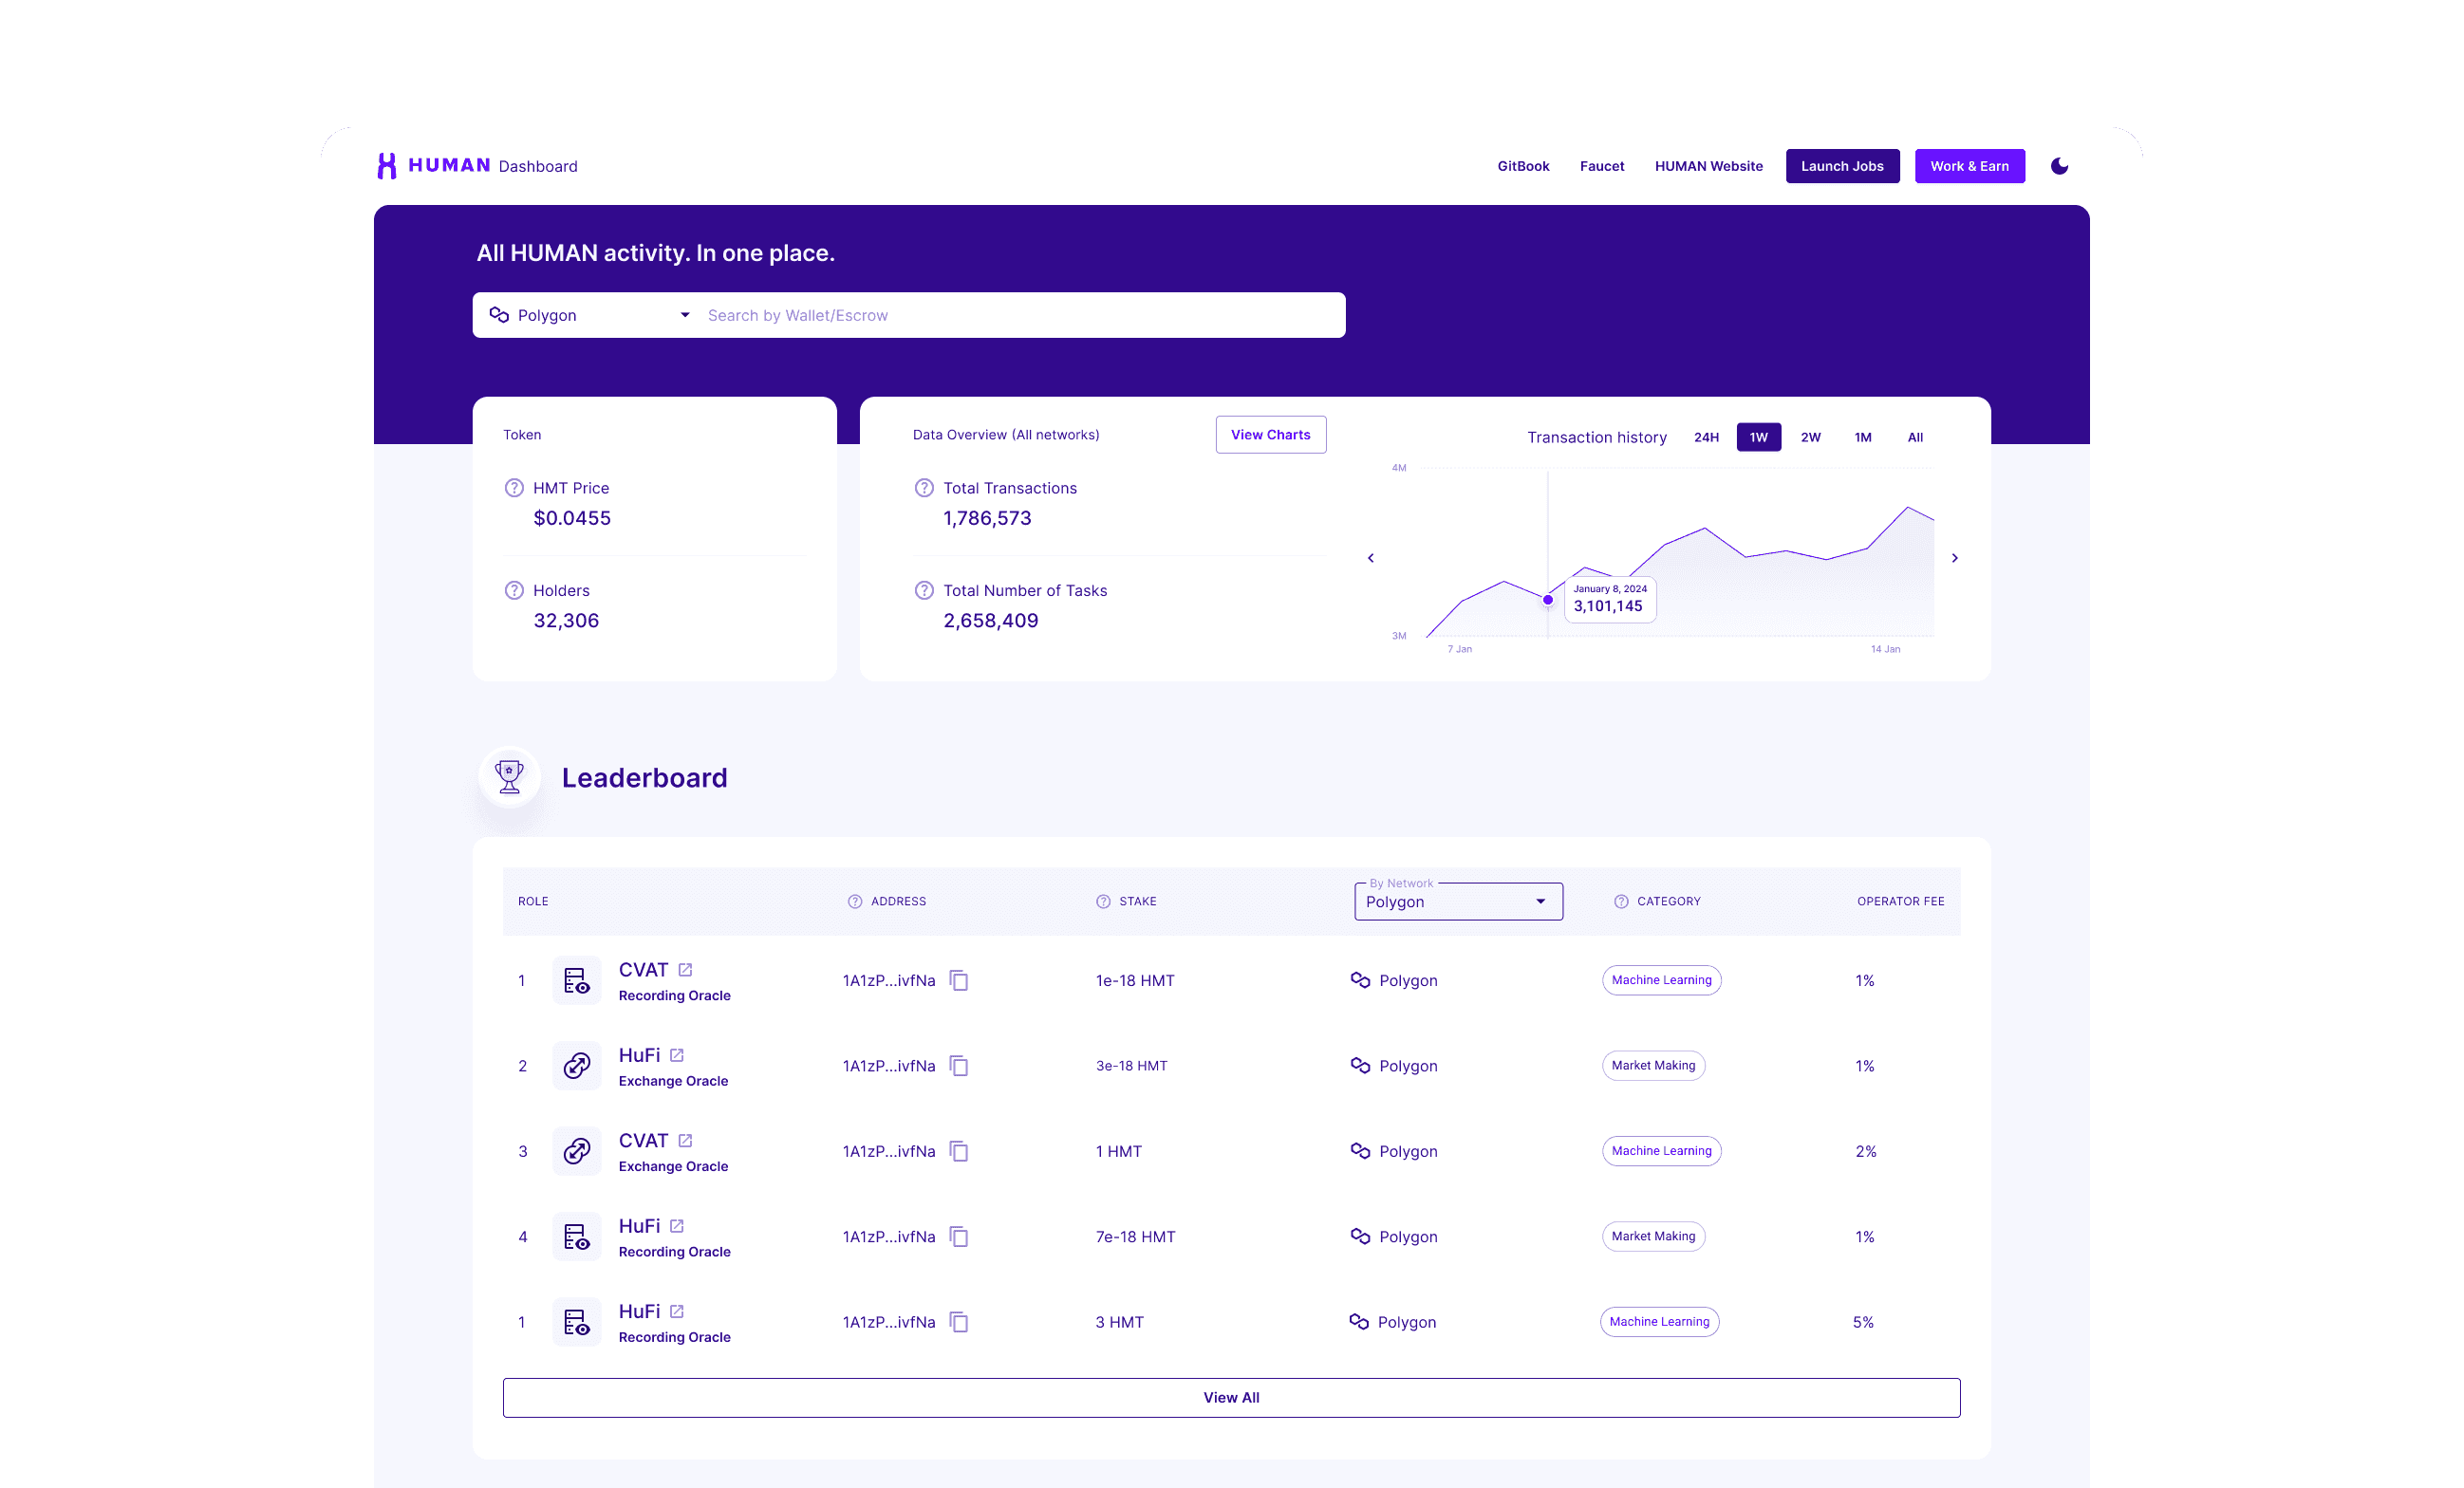
Task: Click right chevron on transaction chart
Action: pyautogui.click(x=1954, y=558)
